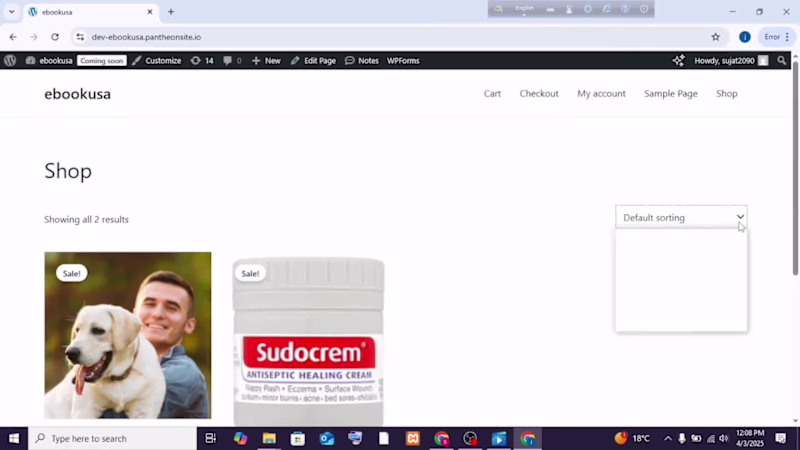Open the volume control in system tray

pyautogui.click(x=724, y=438)
